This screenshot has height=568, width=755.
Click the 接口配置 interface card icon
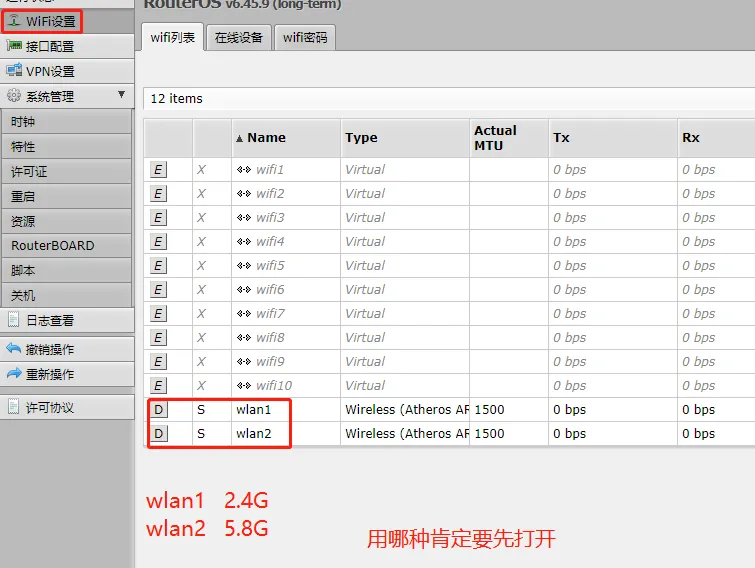(x=14, y=46)
